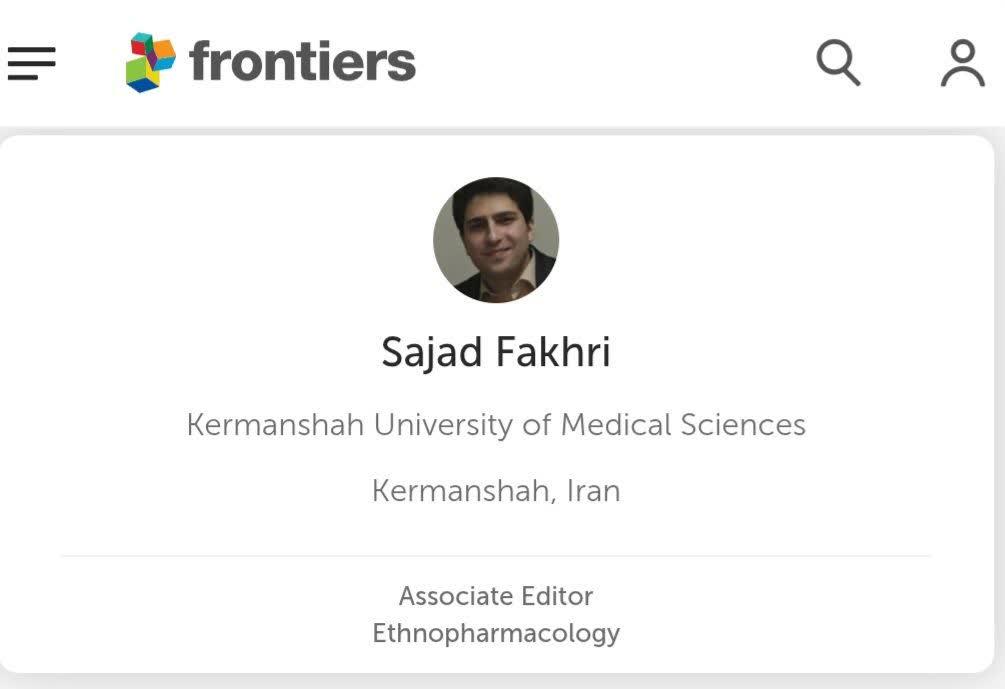This screenshot has width=1005, height=689.
Task: View Sajad Fakhri's circular profile photo
Action: tap(496, 240)
